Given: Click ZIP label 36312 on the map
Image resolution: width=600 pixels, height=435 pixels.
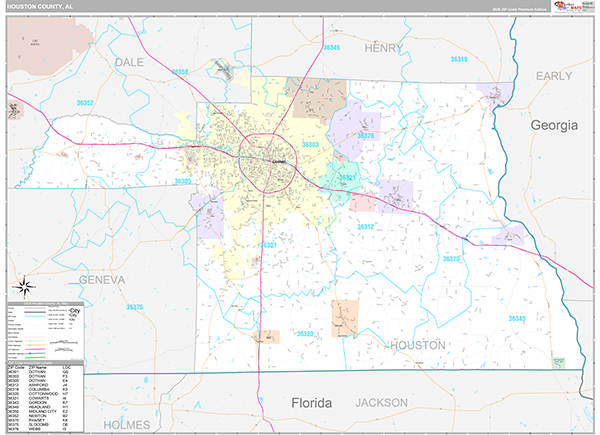Looking at the screenshot, I should click(x=365, y=227).
